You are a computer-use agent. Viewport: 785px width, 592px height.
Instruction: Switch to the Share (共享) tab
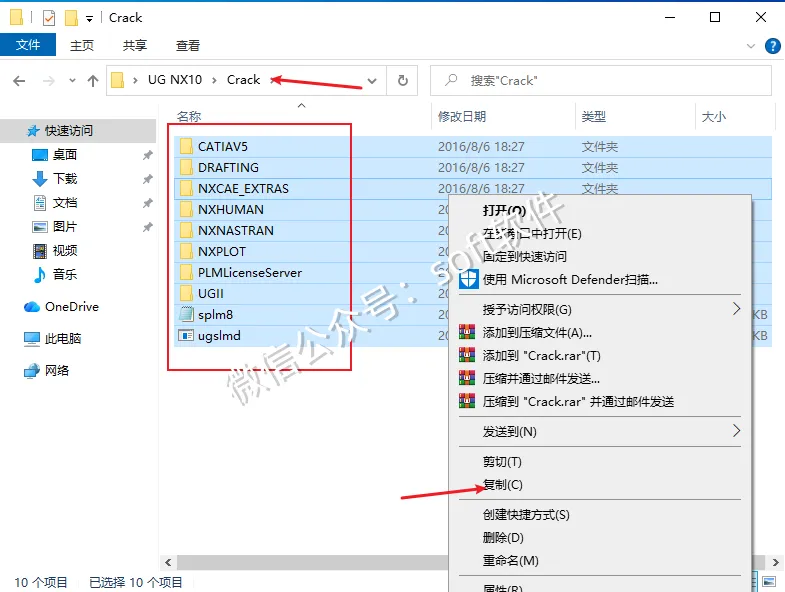pos(135,46)
